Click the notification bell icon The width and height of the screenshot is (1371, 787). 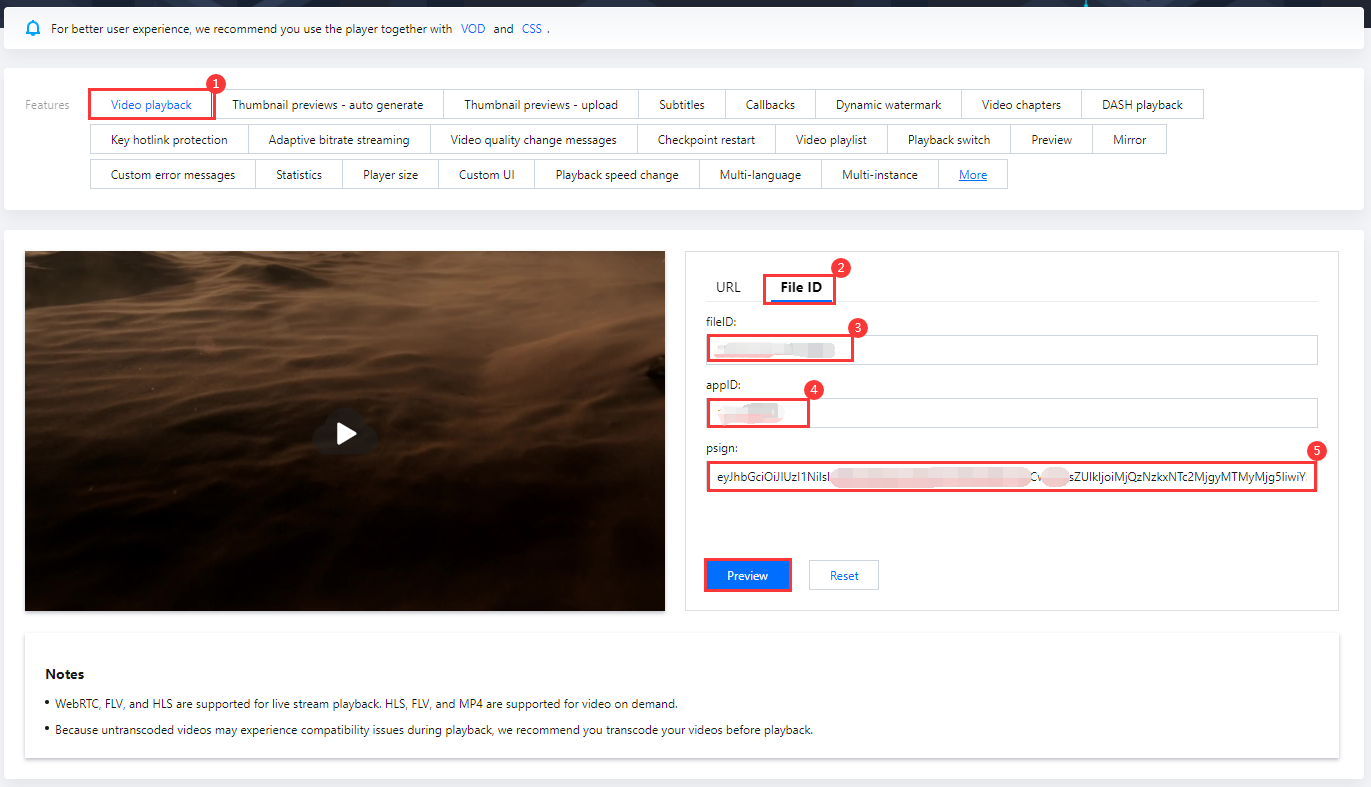(x=34, y=29)
